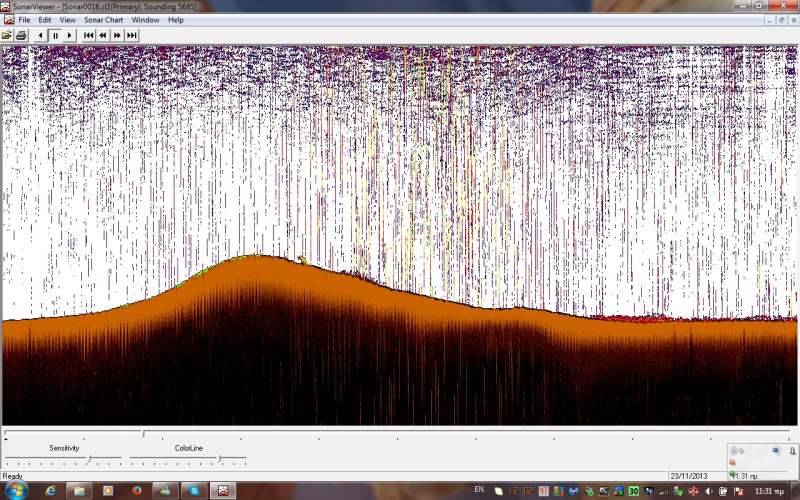The image size is (800, 500).
Task: Click the volume speaker tray icon
Action: pyautogui.click(x=708, y=491)
